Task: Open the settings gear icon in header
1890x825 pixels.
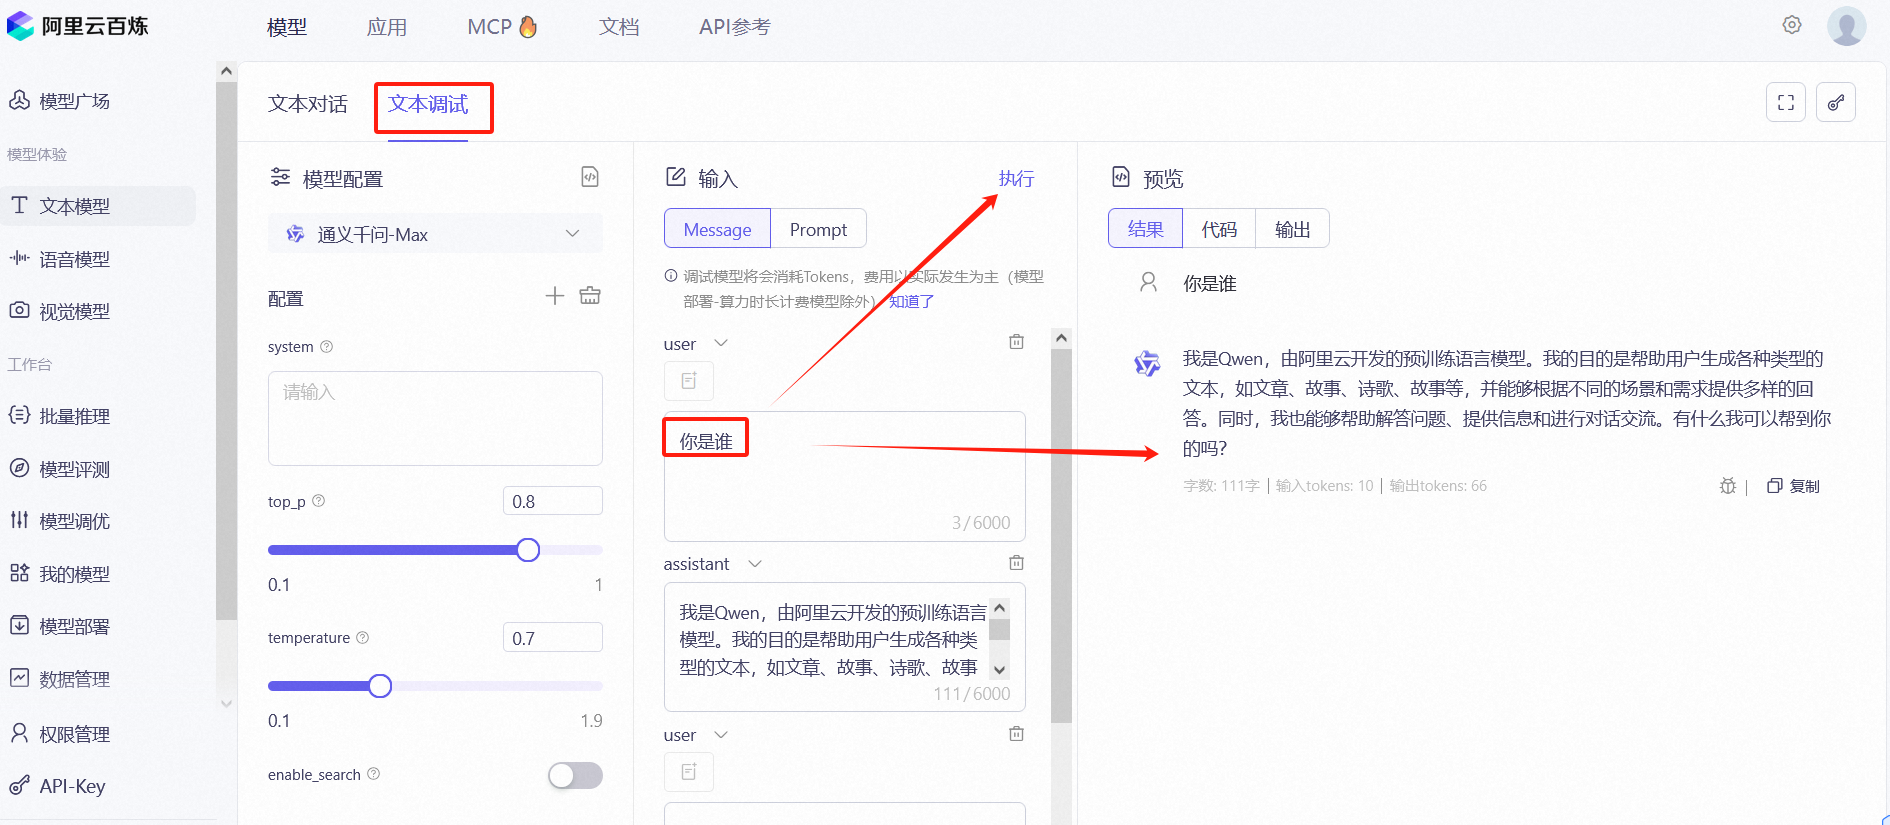Action: (x=1792, y=25)
